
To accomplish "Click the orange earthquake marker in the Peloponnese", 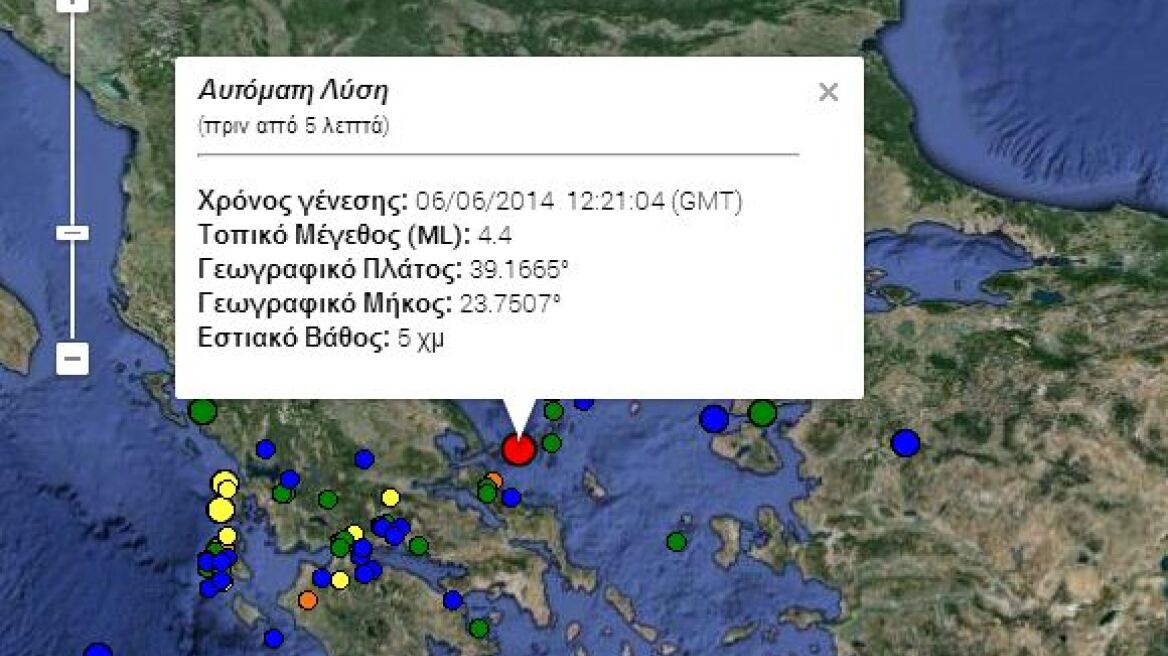I will click(308, 600).
